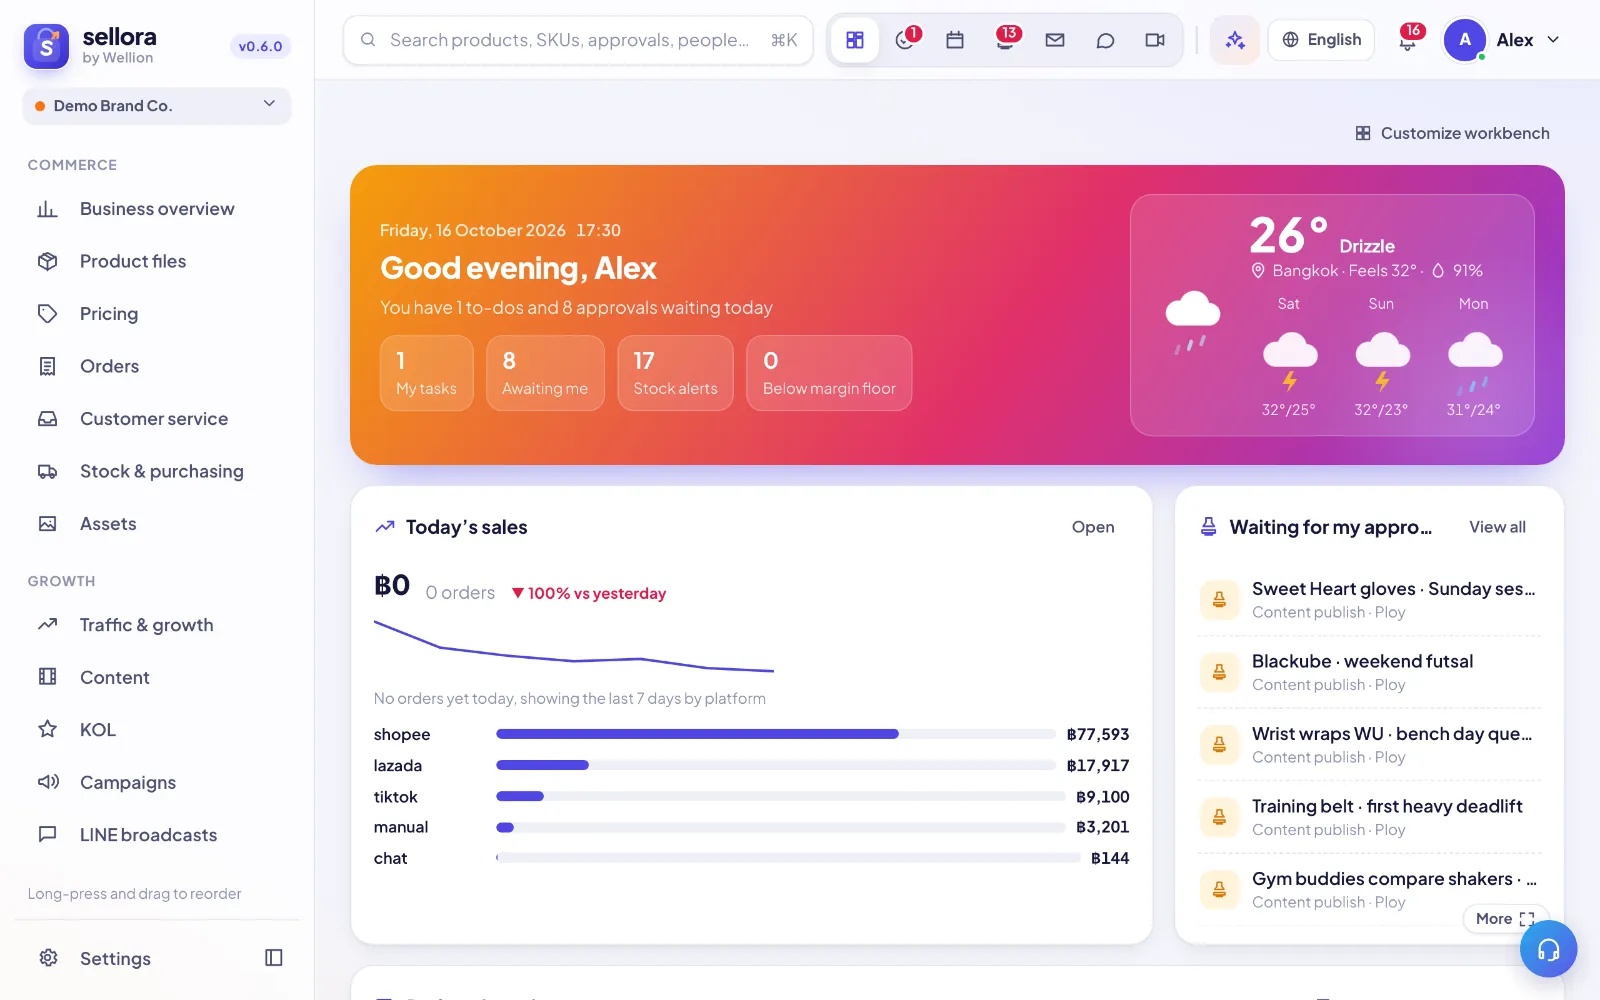Open notifications bell with 16 badge
This screenshot has width=1600, height=1000.
click(x=1408, y=40)
